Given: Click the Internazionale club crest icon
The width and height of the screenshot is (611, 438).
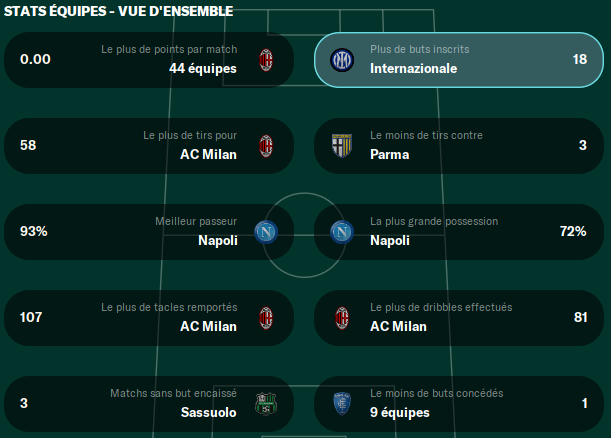Looking at the screenshot, I should (342, 60).
